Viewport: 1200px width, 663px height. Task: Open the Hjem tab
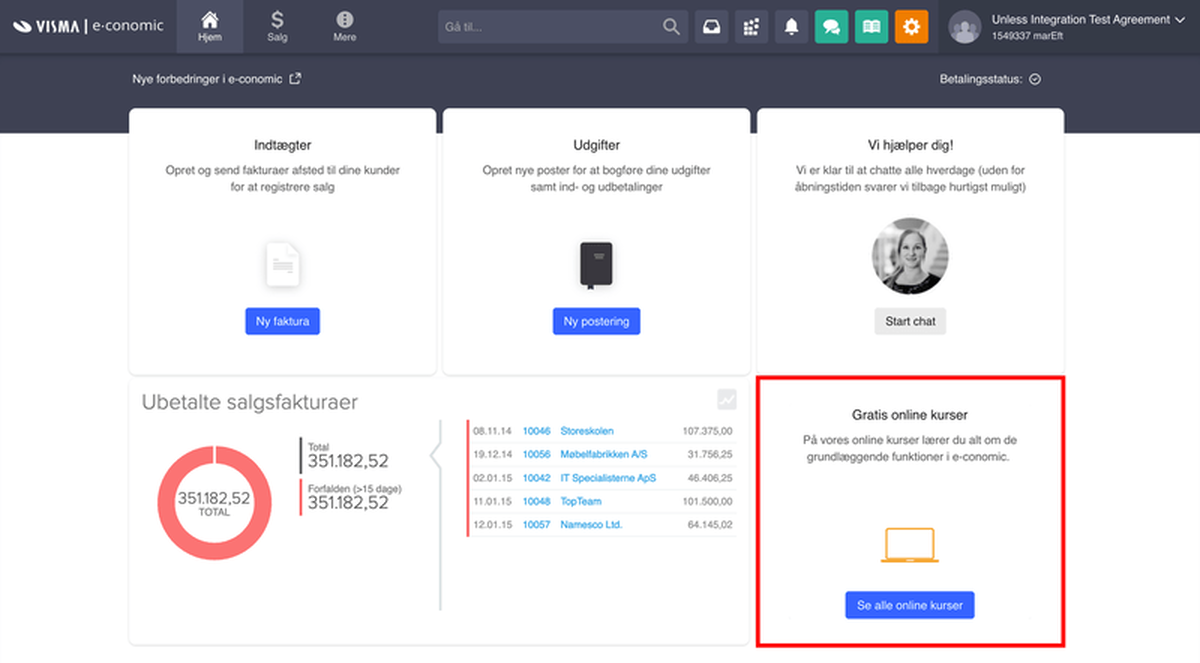coord(210,27)
